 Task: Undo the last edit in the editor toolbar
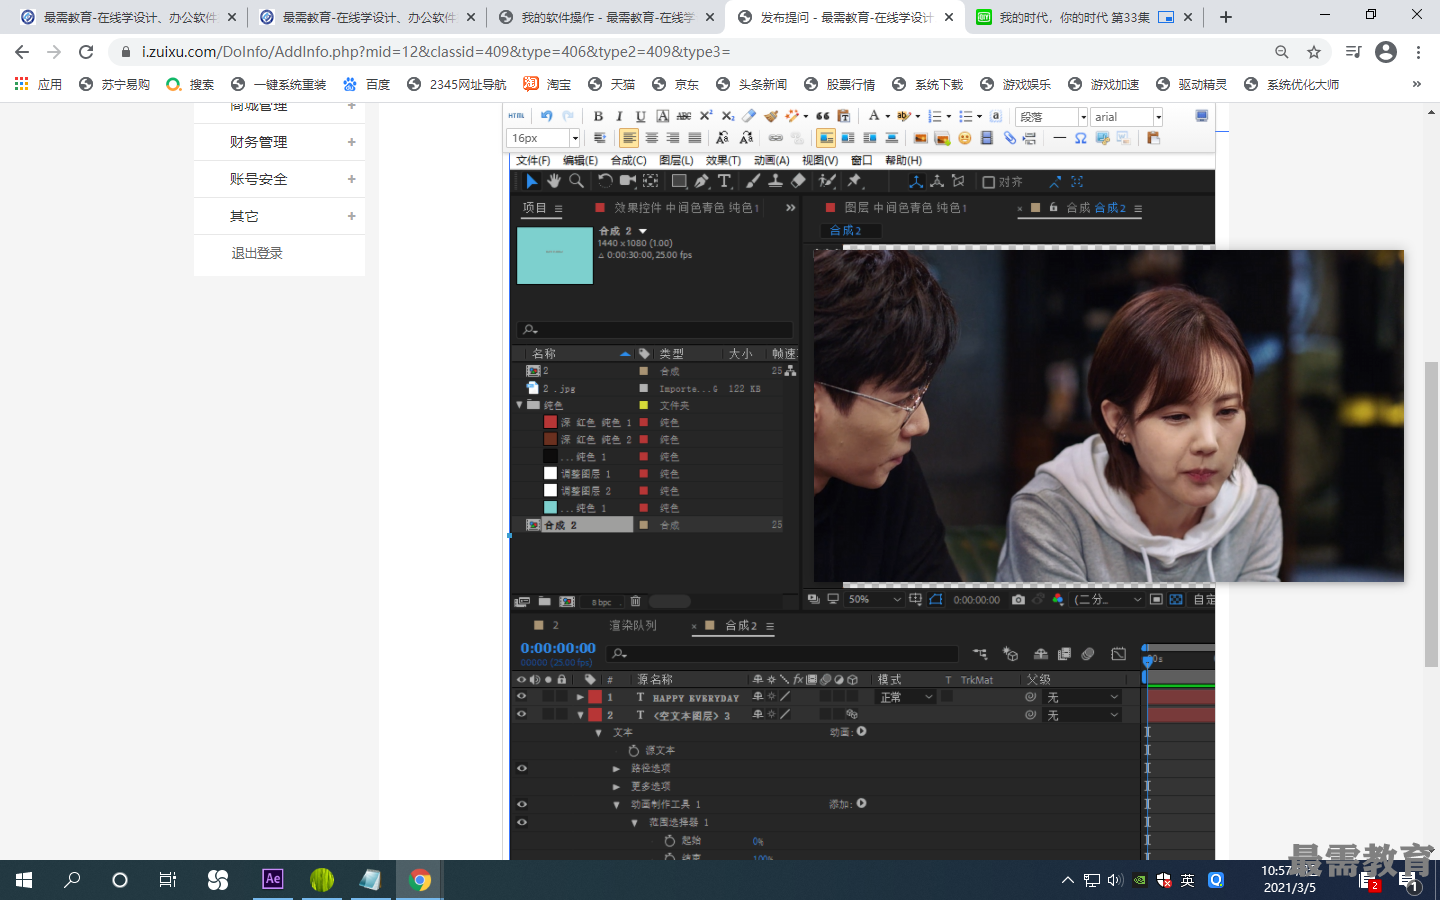coord(547,116)
